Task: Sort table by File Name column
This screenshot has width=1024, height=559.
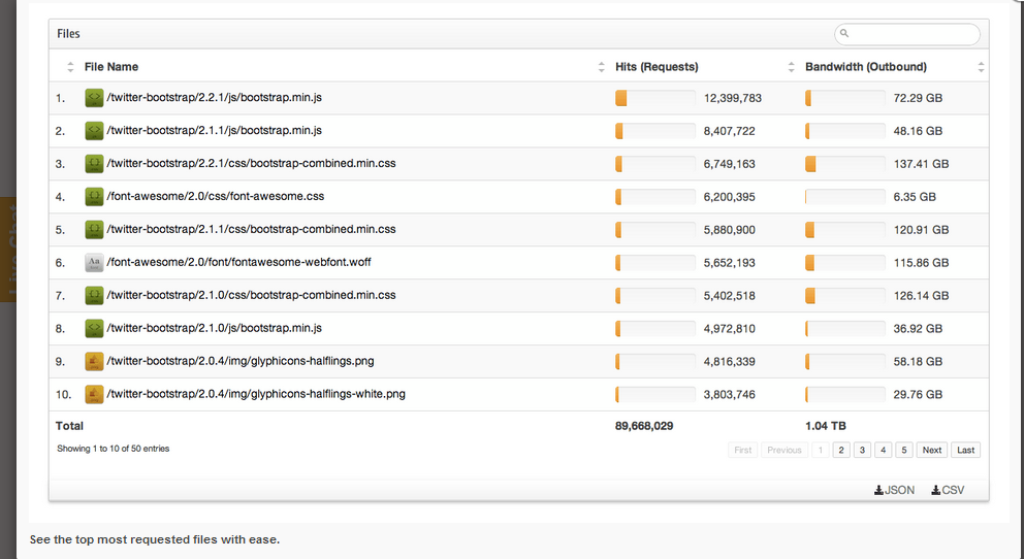Action: 111,67
